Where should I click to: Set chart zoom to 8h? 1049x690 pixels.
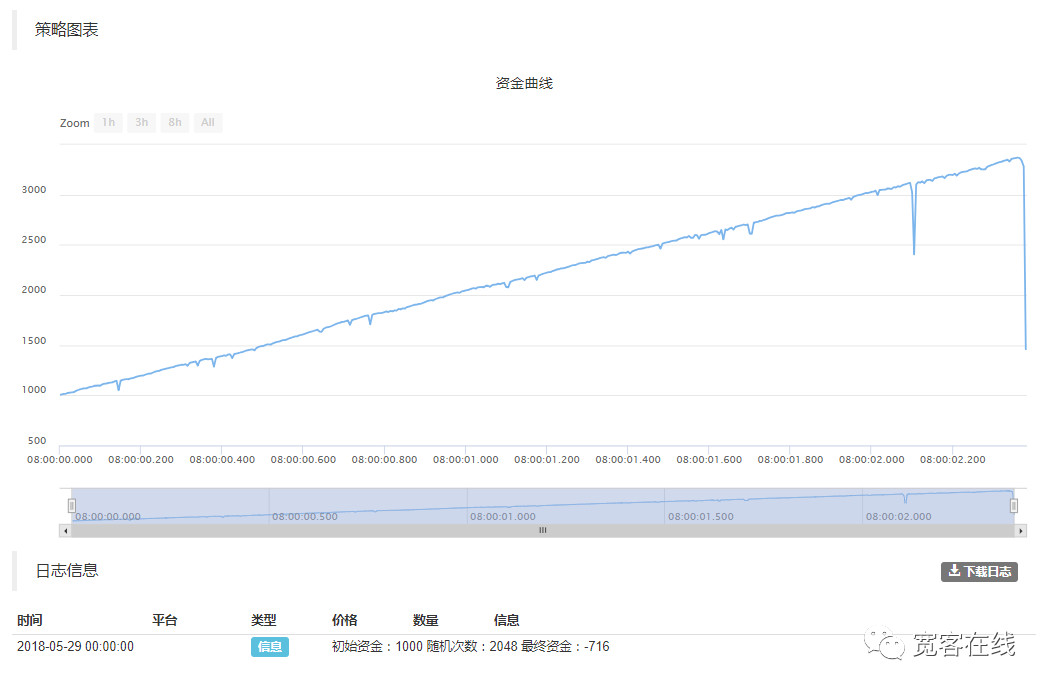pos(175,123)
